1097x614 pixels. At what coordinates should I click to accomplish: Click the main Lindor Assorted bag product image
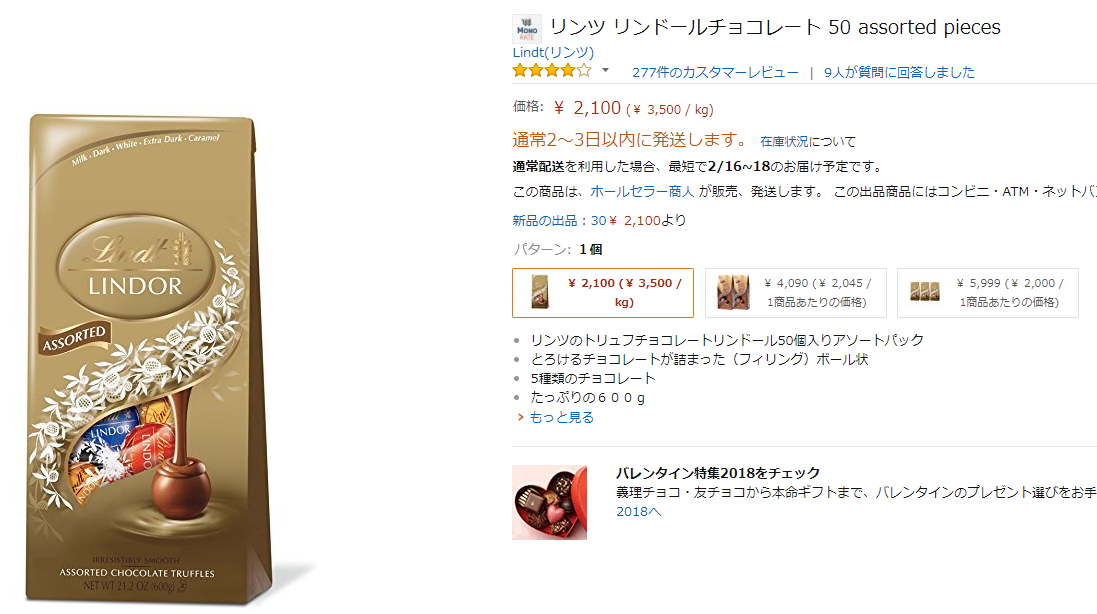click(149, 360)
